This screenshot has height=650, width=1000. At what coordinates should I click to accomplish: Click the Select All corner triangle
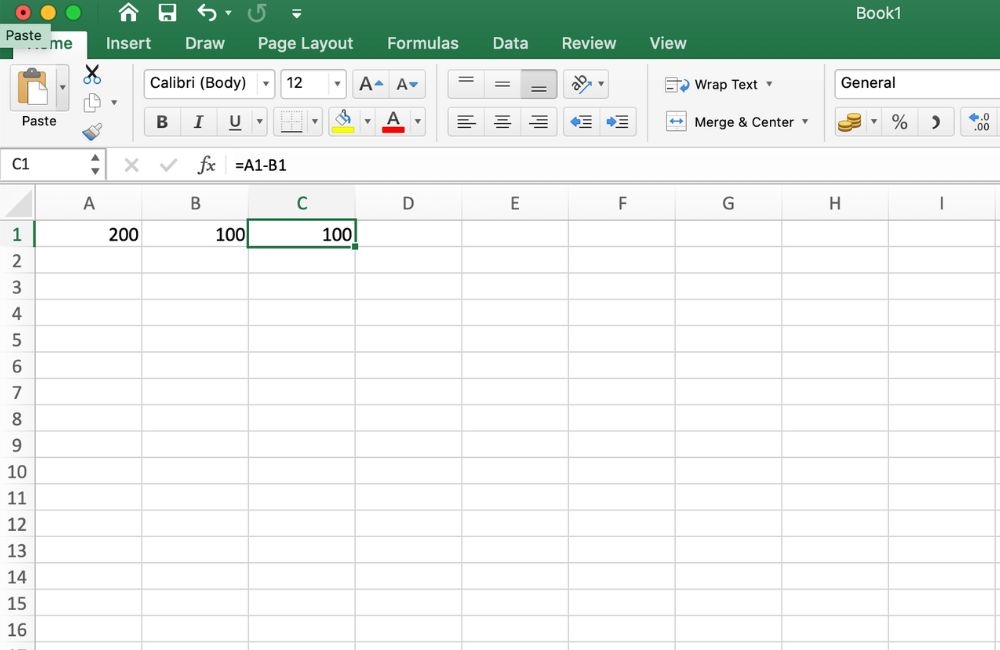pos(18,203)
